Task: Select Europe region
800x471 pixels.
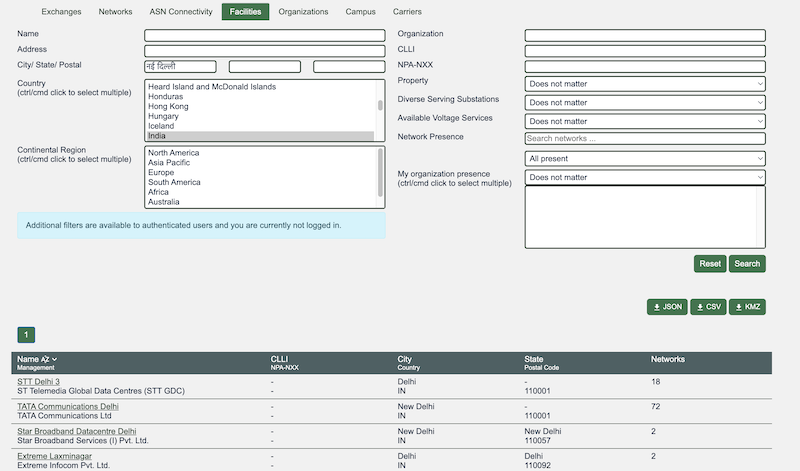Action: 260,172
